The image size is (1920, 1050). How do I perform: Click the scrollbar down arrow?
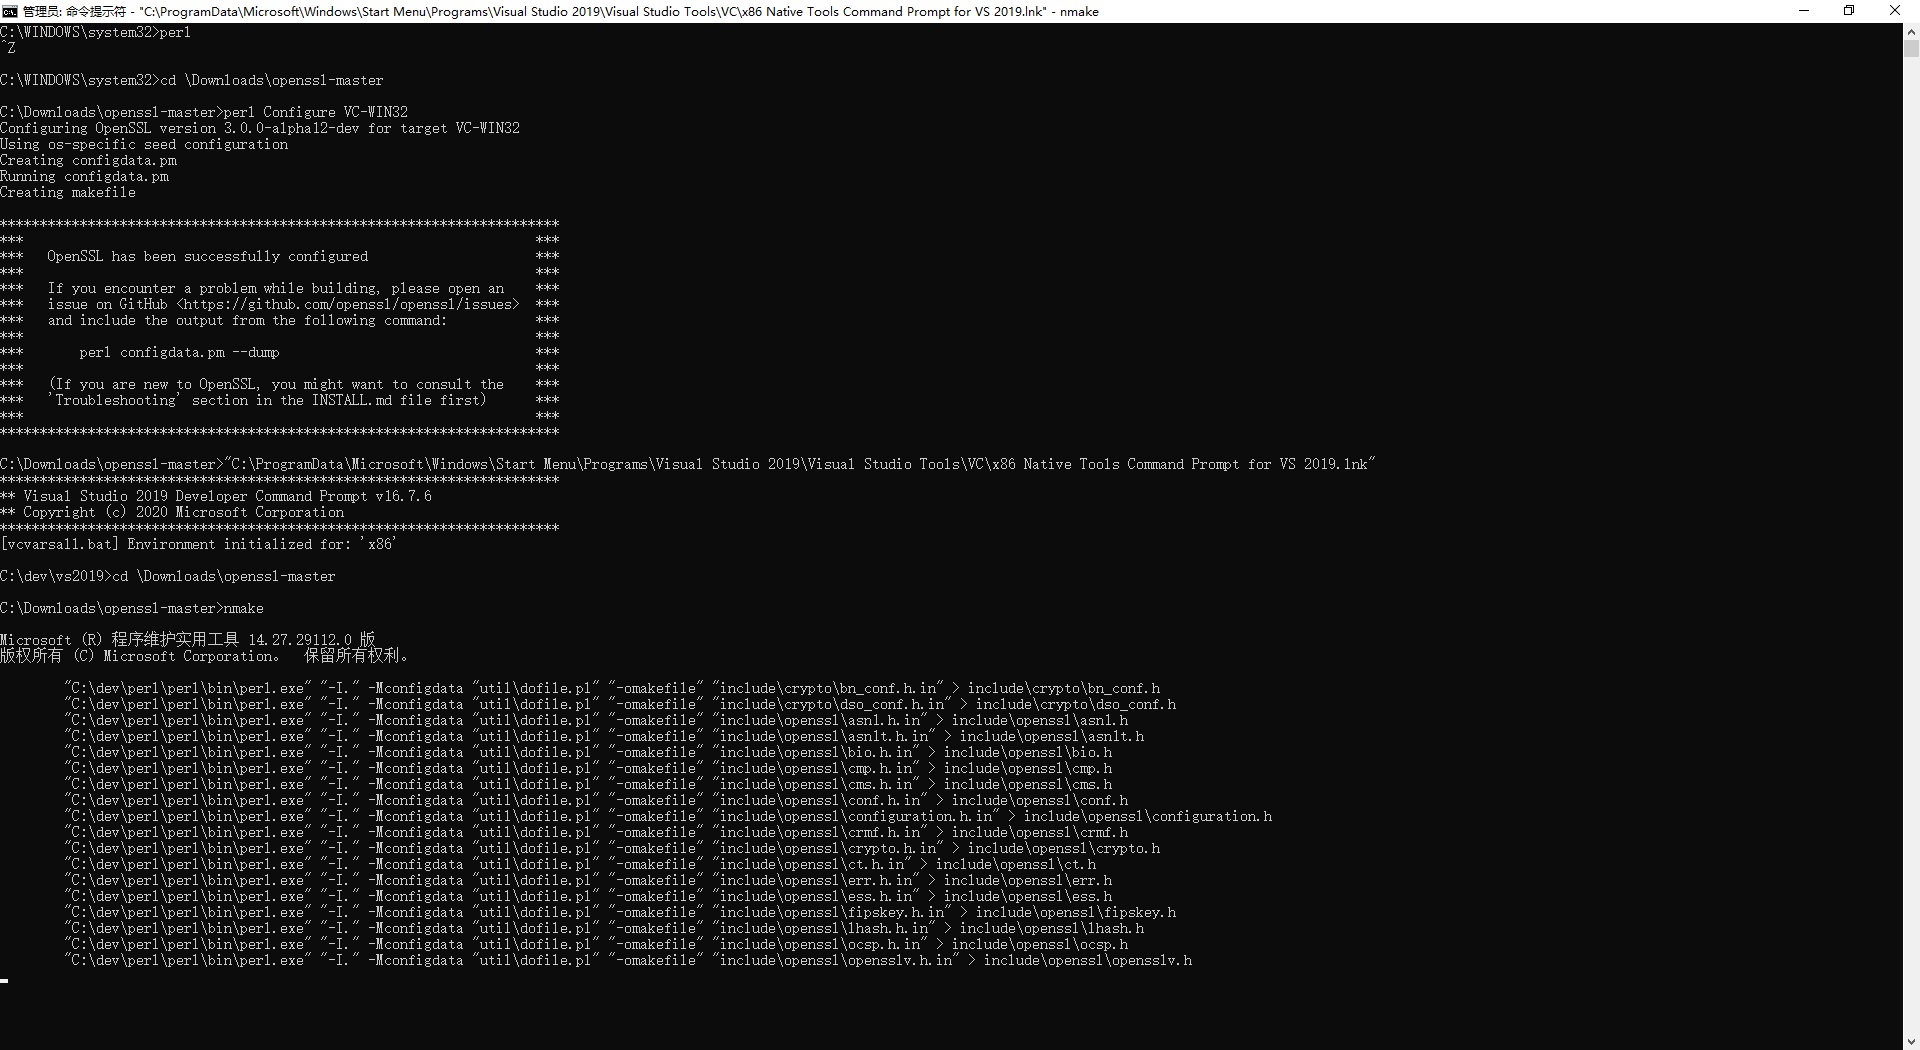[x=1911, y=1041]
